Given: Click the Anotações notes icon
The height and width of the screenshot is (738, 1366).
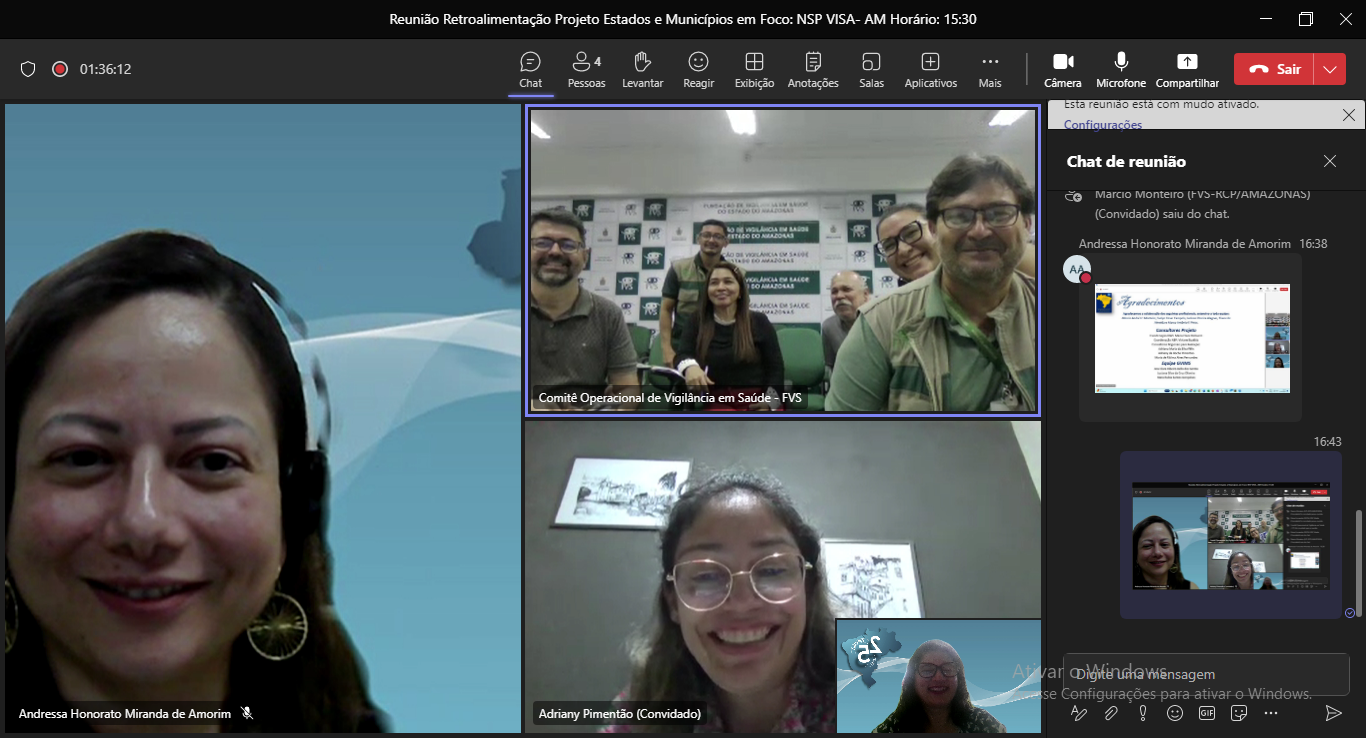Looking at the screenshot, I should pos(813,69).
